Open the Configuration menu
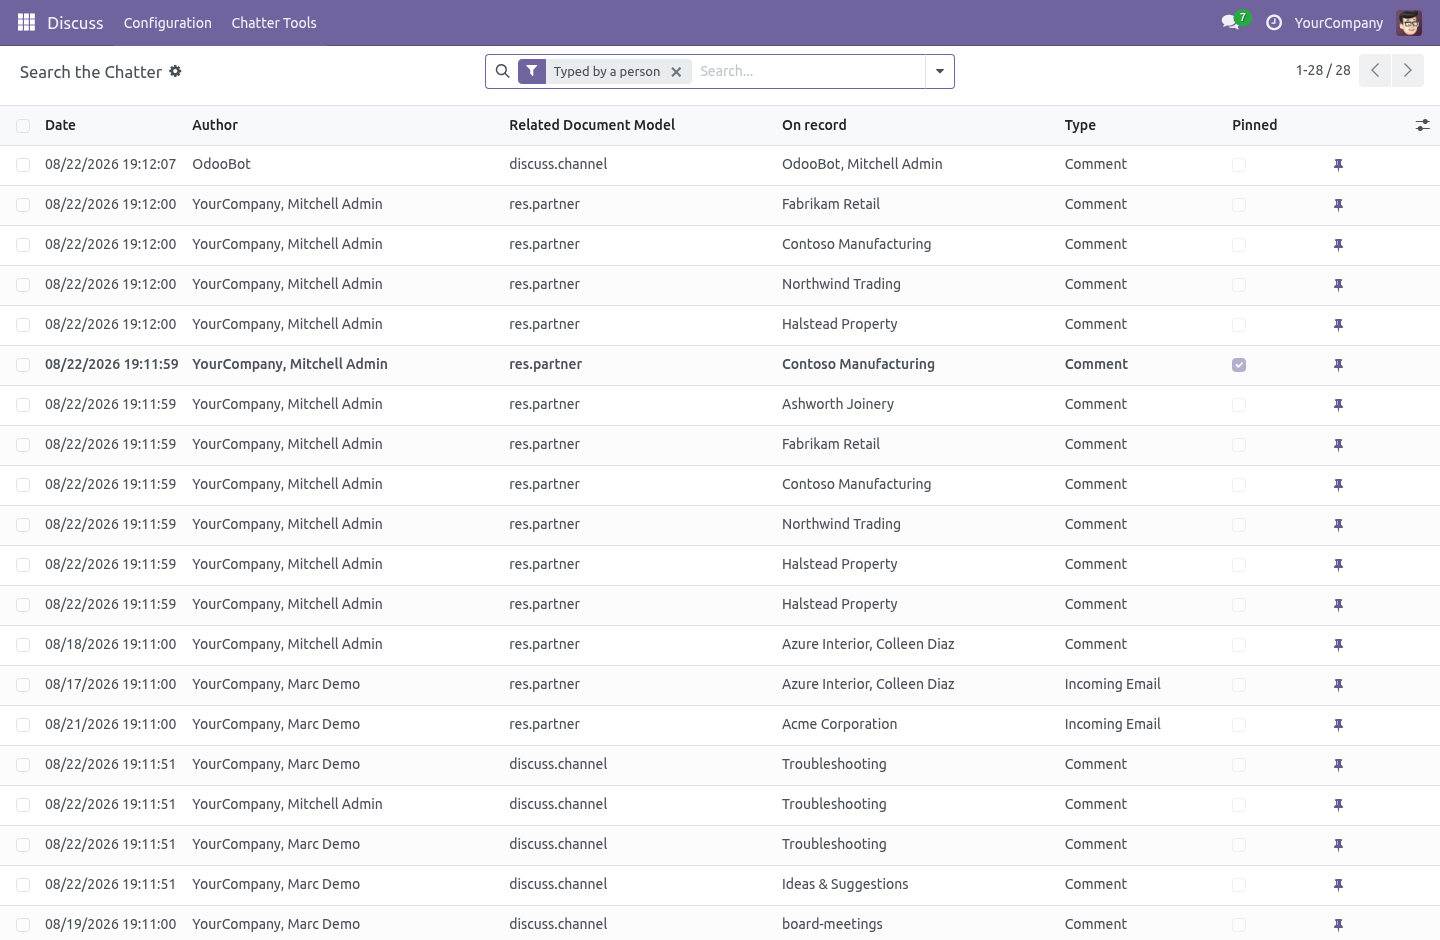Screen dimensions: 1440x940 168,23
